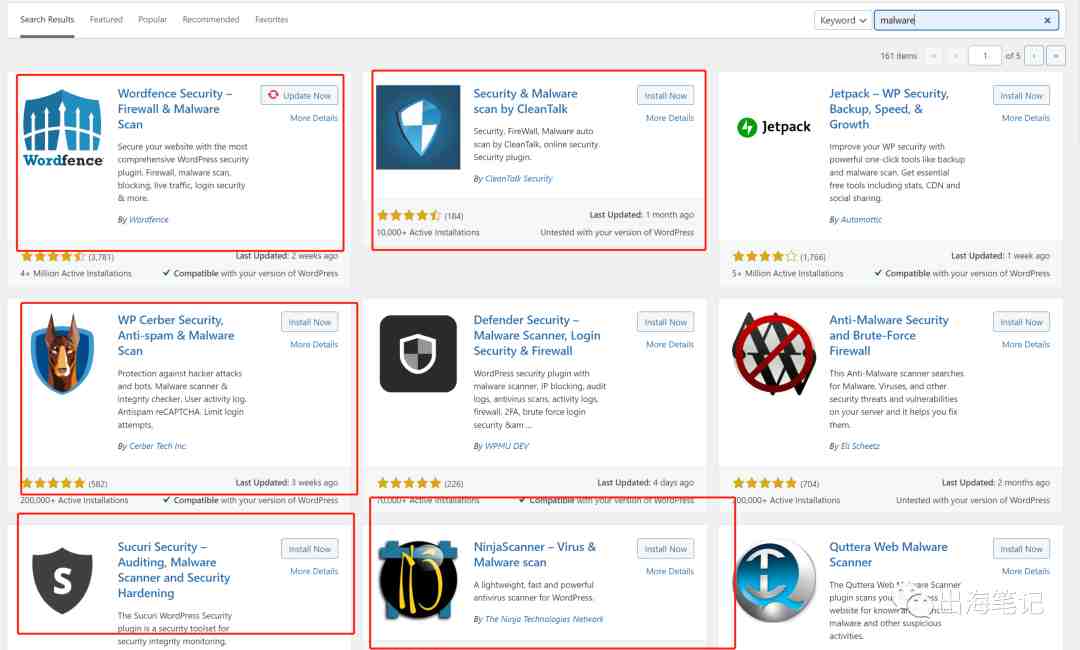Click the Cerber Tech Inc author link

(158, 446)
